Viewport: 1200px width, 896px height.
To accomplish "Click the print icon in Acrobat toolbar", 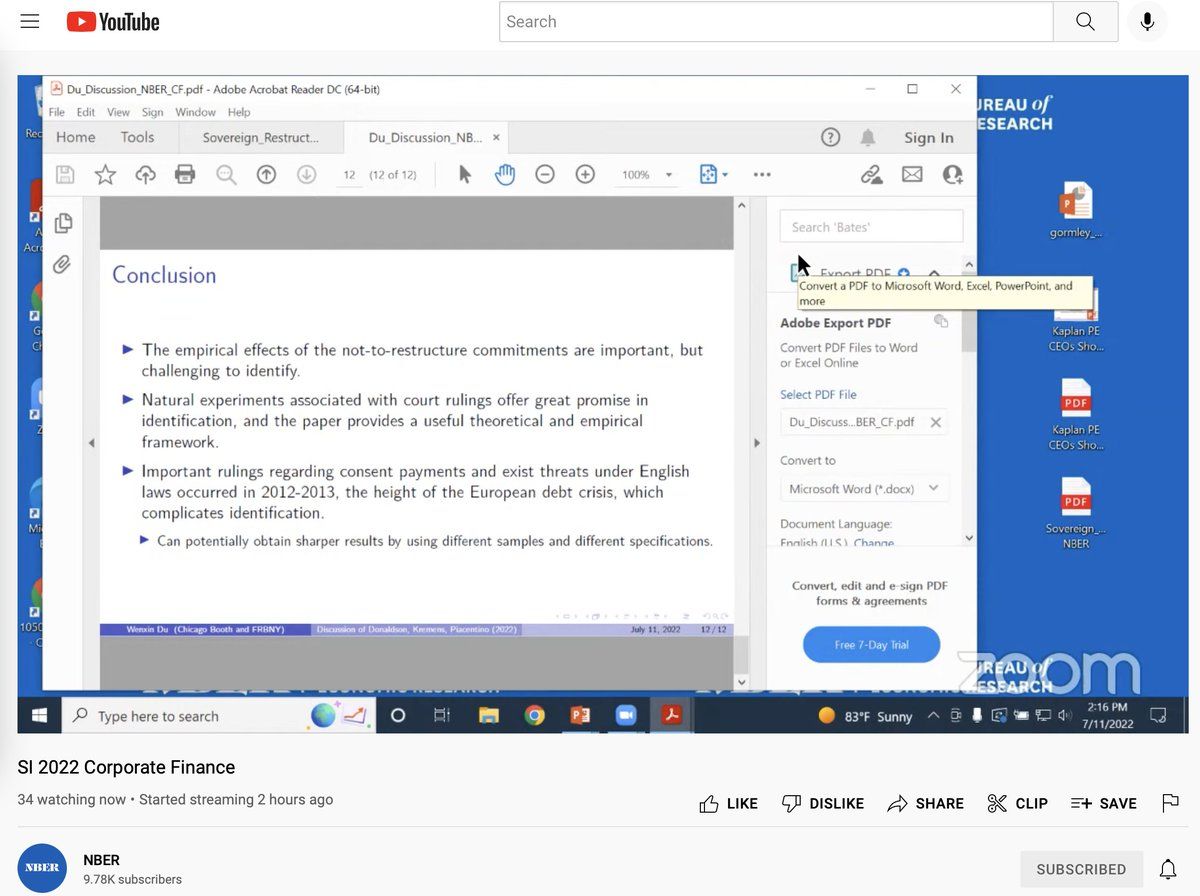I will [x=185, y=175].
